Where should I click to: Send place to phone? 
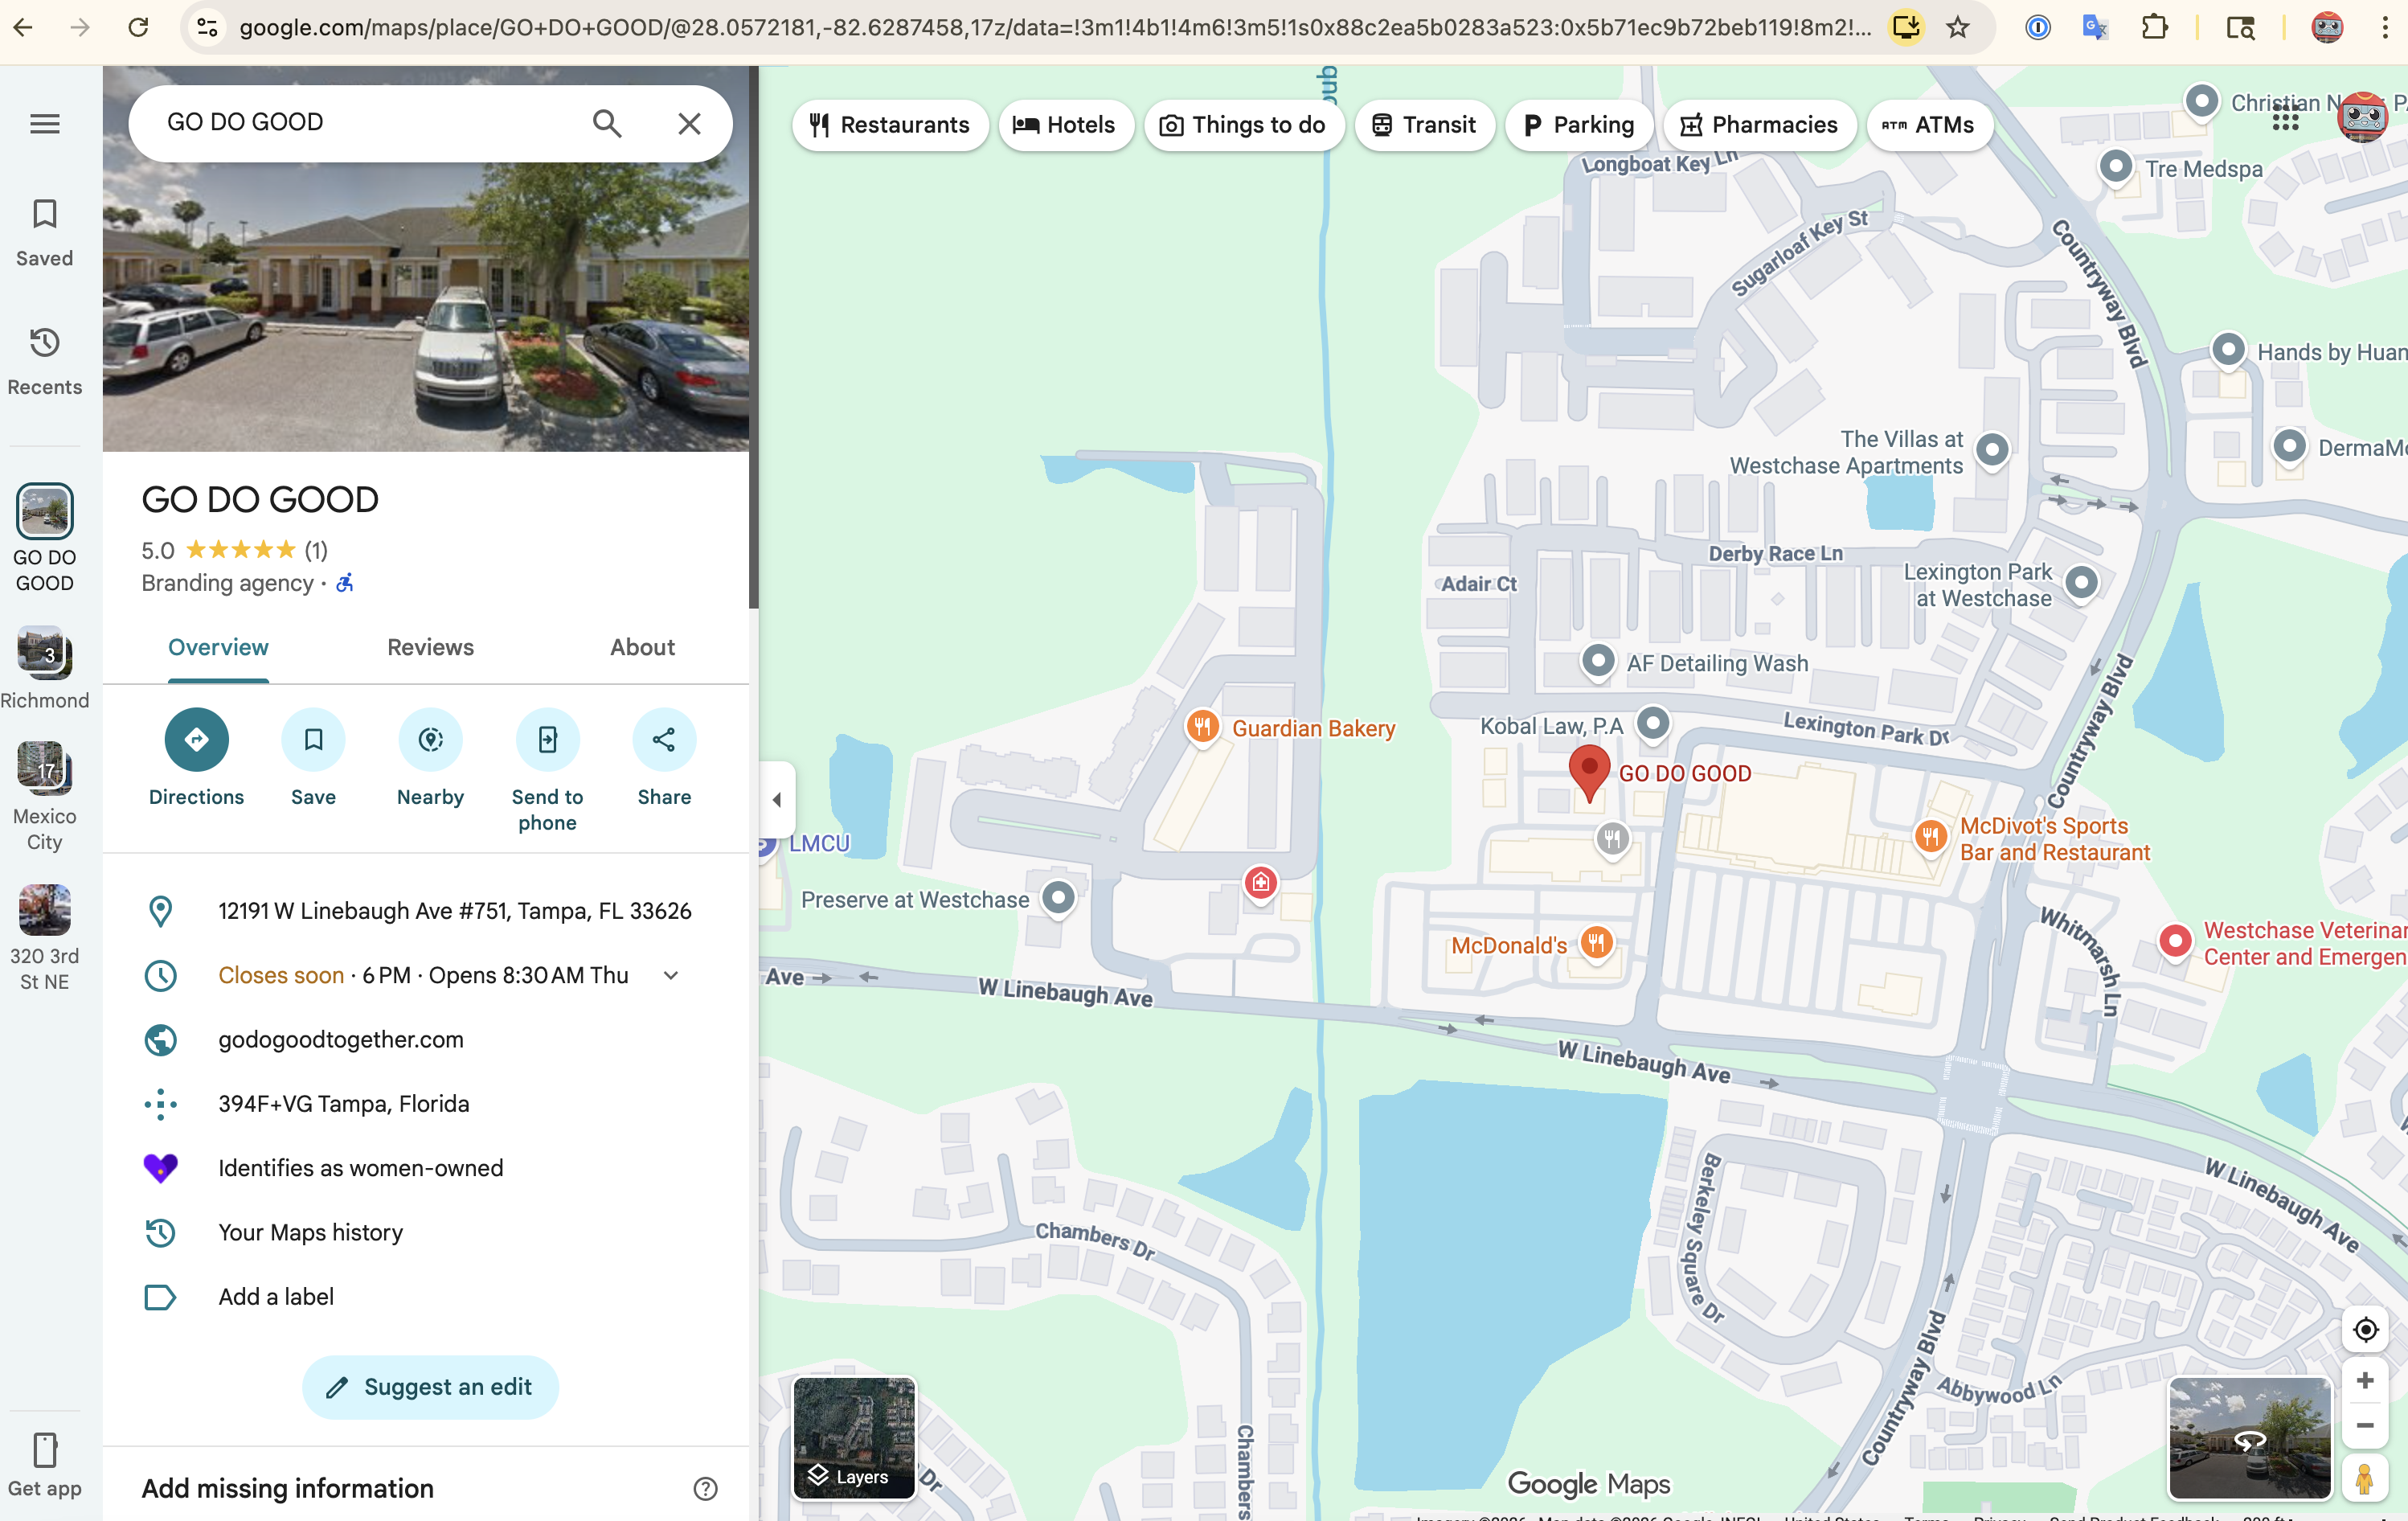click(x=547, y=770)
